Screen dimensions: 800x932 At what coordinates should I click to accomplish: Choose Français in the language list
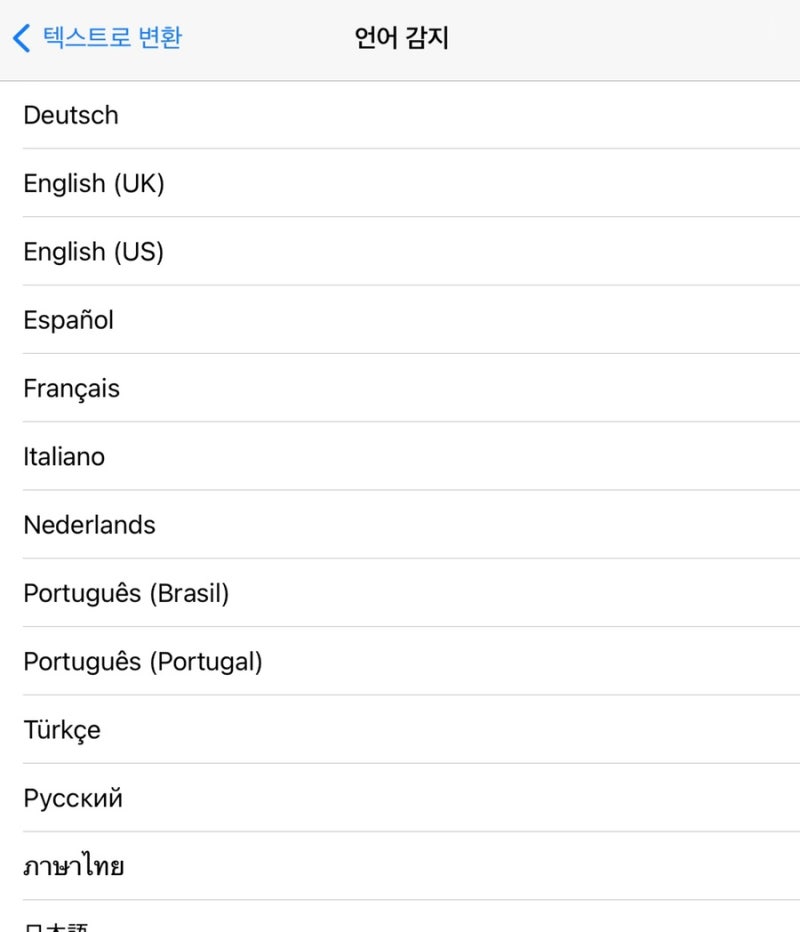tap(400, 388)
